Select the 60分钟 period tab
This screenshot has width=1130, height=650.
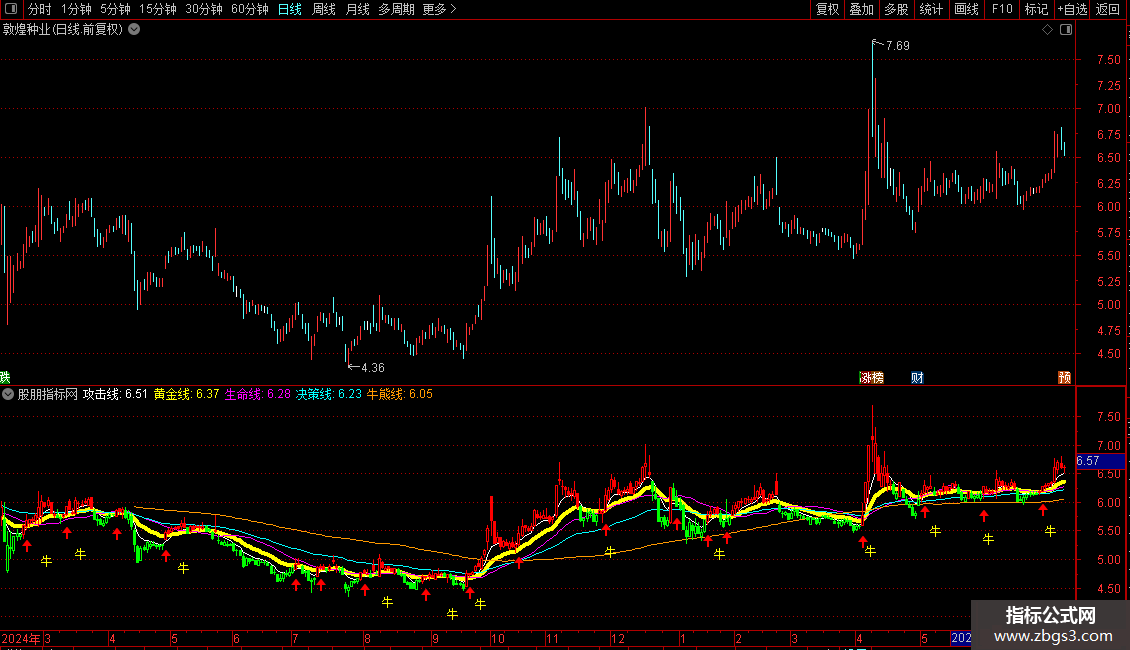250,9
